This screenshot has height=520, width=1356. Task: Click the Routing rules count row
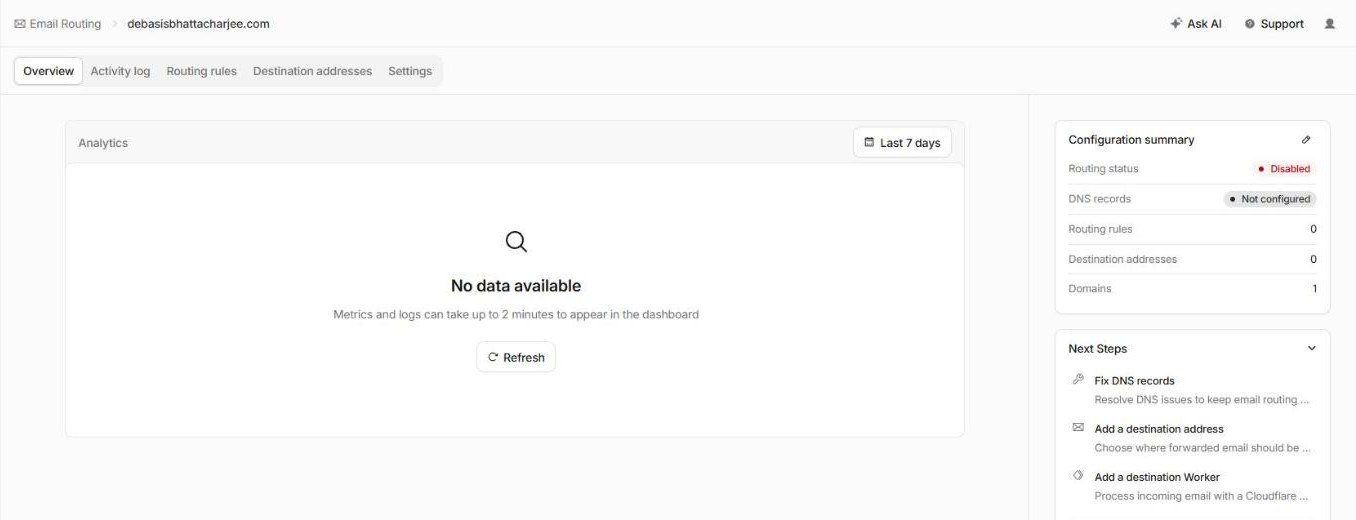1192,229
